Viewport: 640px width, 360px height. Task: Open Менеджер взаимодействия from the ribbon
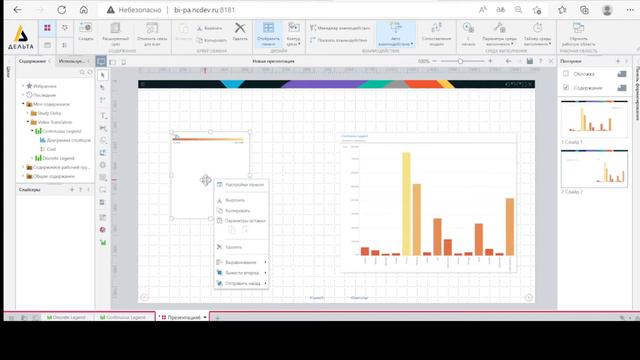340,28
